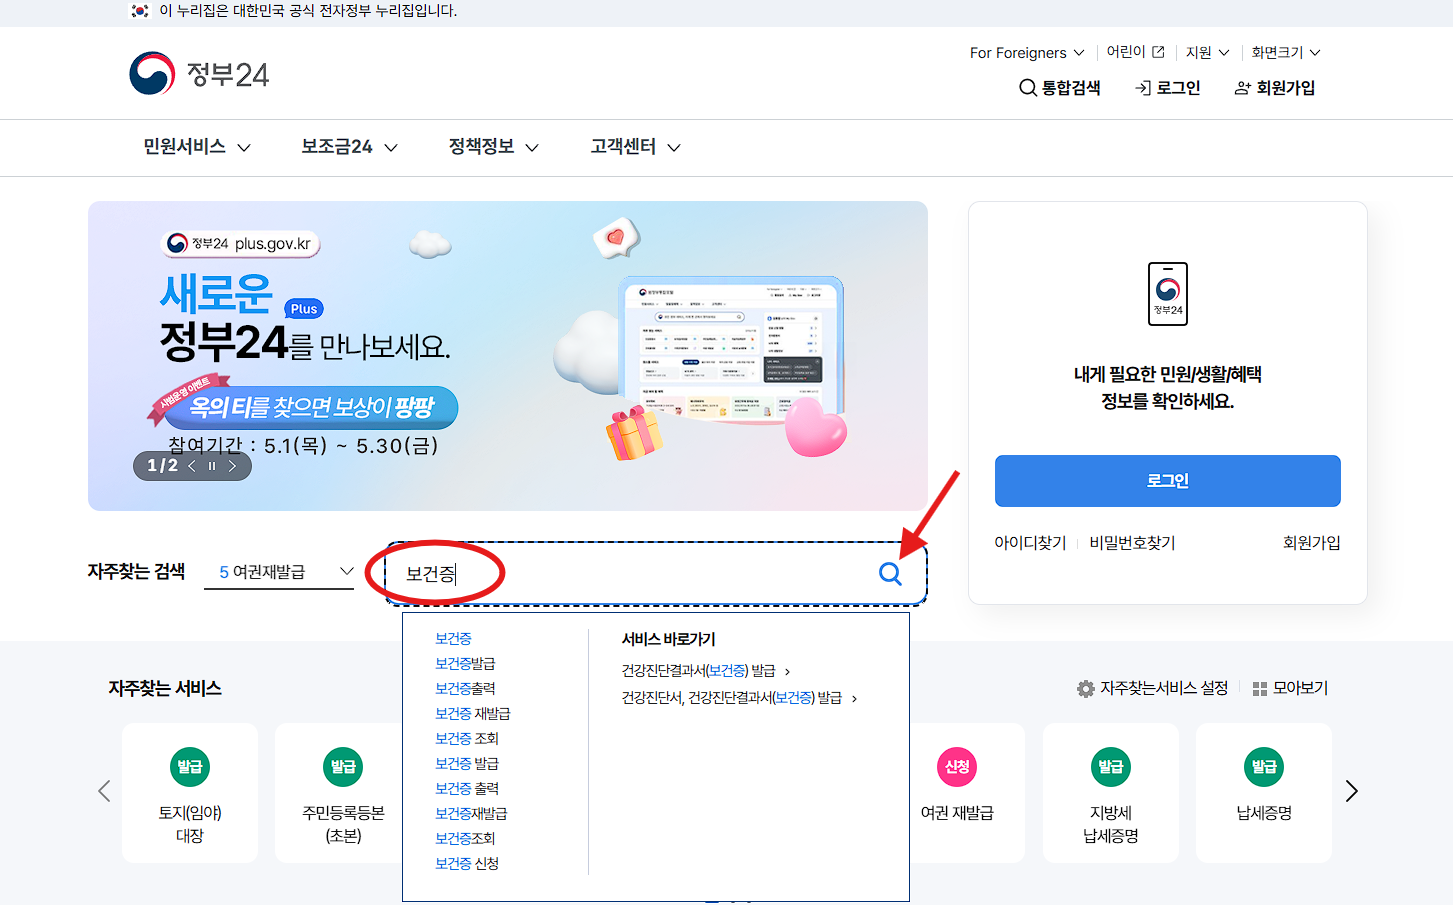Image resolution: width=1453 pixels, height=905 pixels.
Task: Open 자주찾는서비스 설정 gear settings
Action: point(1152,688)
